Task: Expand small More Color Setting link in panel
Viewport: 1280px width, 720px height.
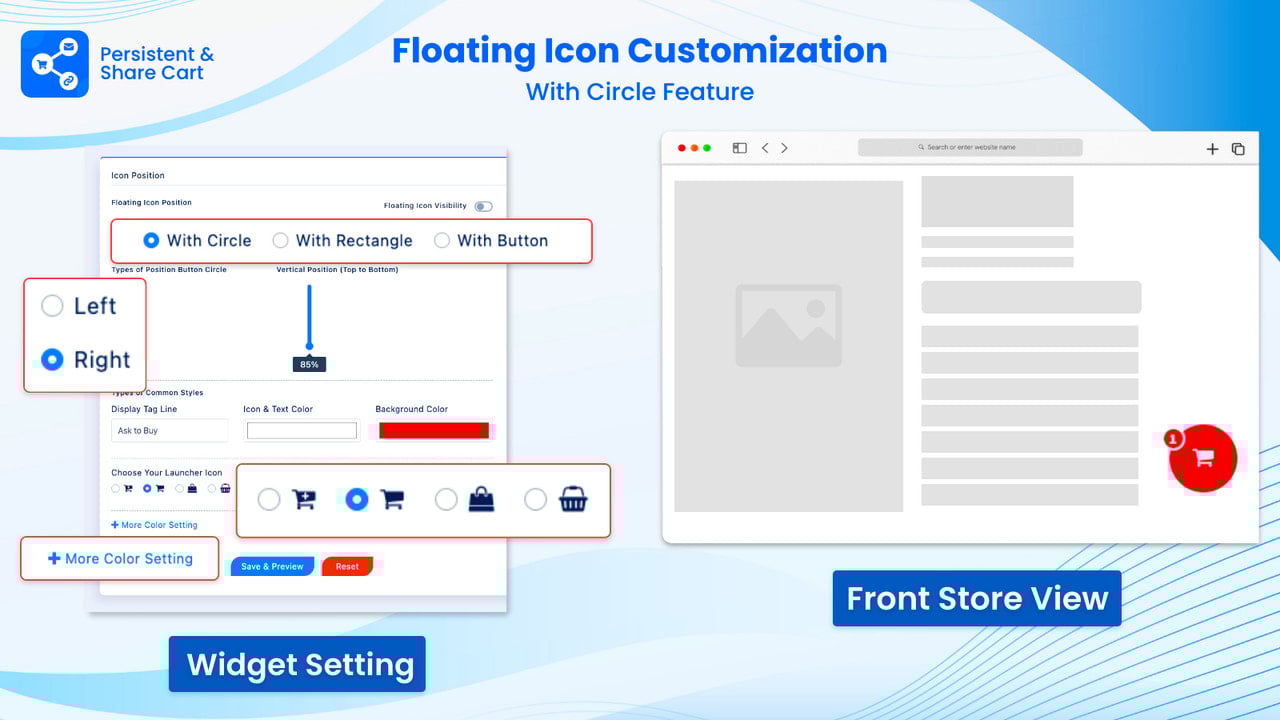Action: [154, 525]
